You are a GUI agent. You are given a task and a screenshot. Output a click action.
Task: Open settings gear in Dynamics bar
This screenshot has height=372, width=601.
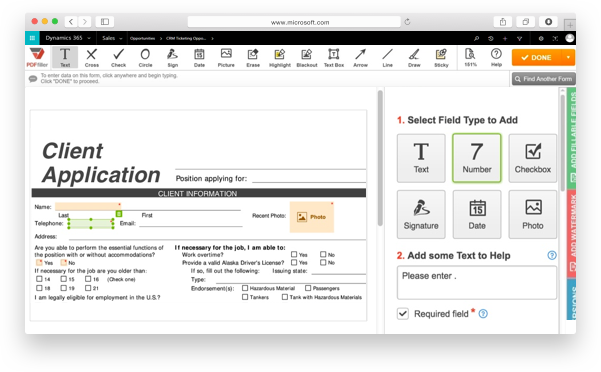click(x=541, y=38)
